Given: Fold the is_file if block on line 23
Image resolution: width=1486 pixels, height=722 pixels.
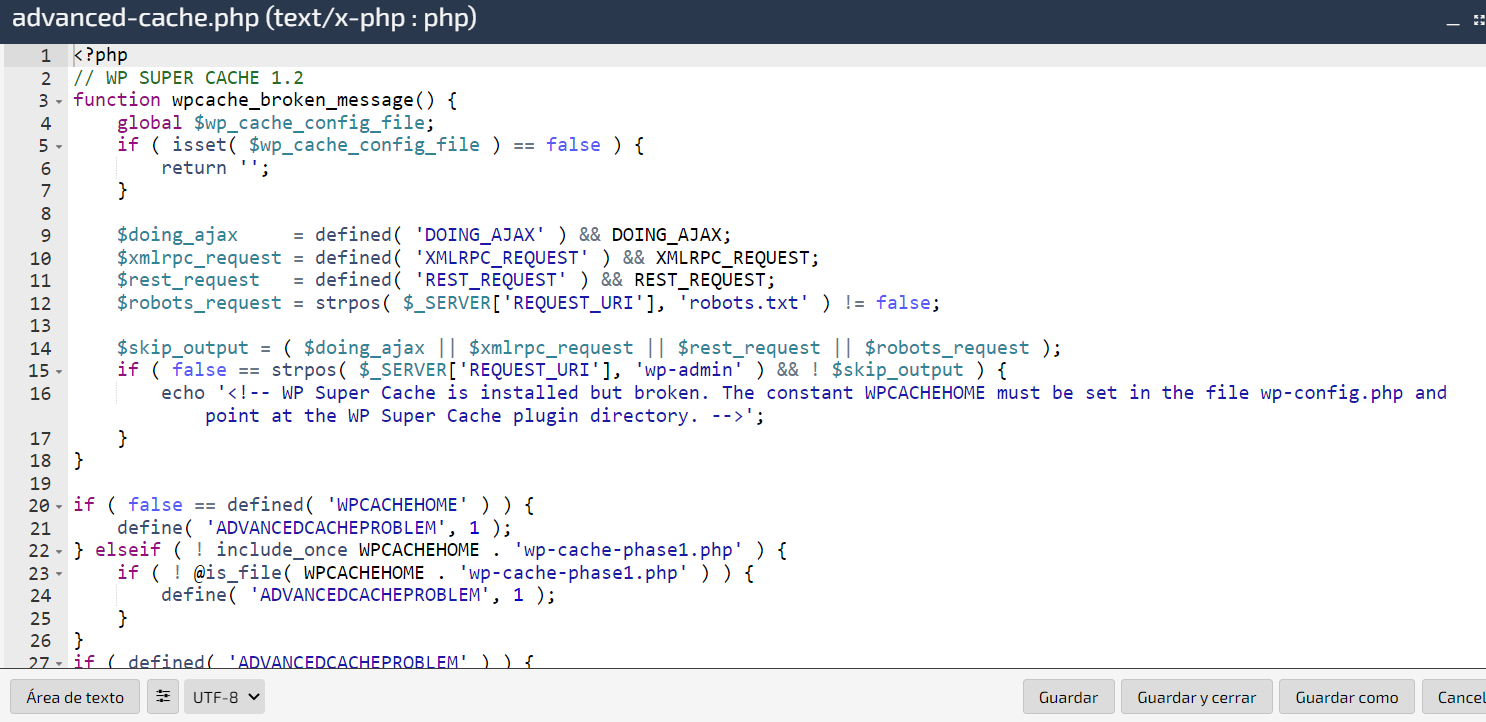Looking at the screenshot, I should [x=59, y=574].
